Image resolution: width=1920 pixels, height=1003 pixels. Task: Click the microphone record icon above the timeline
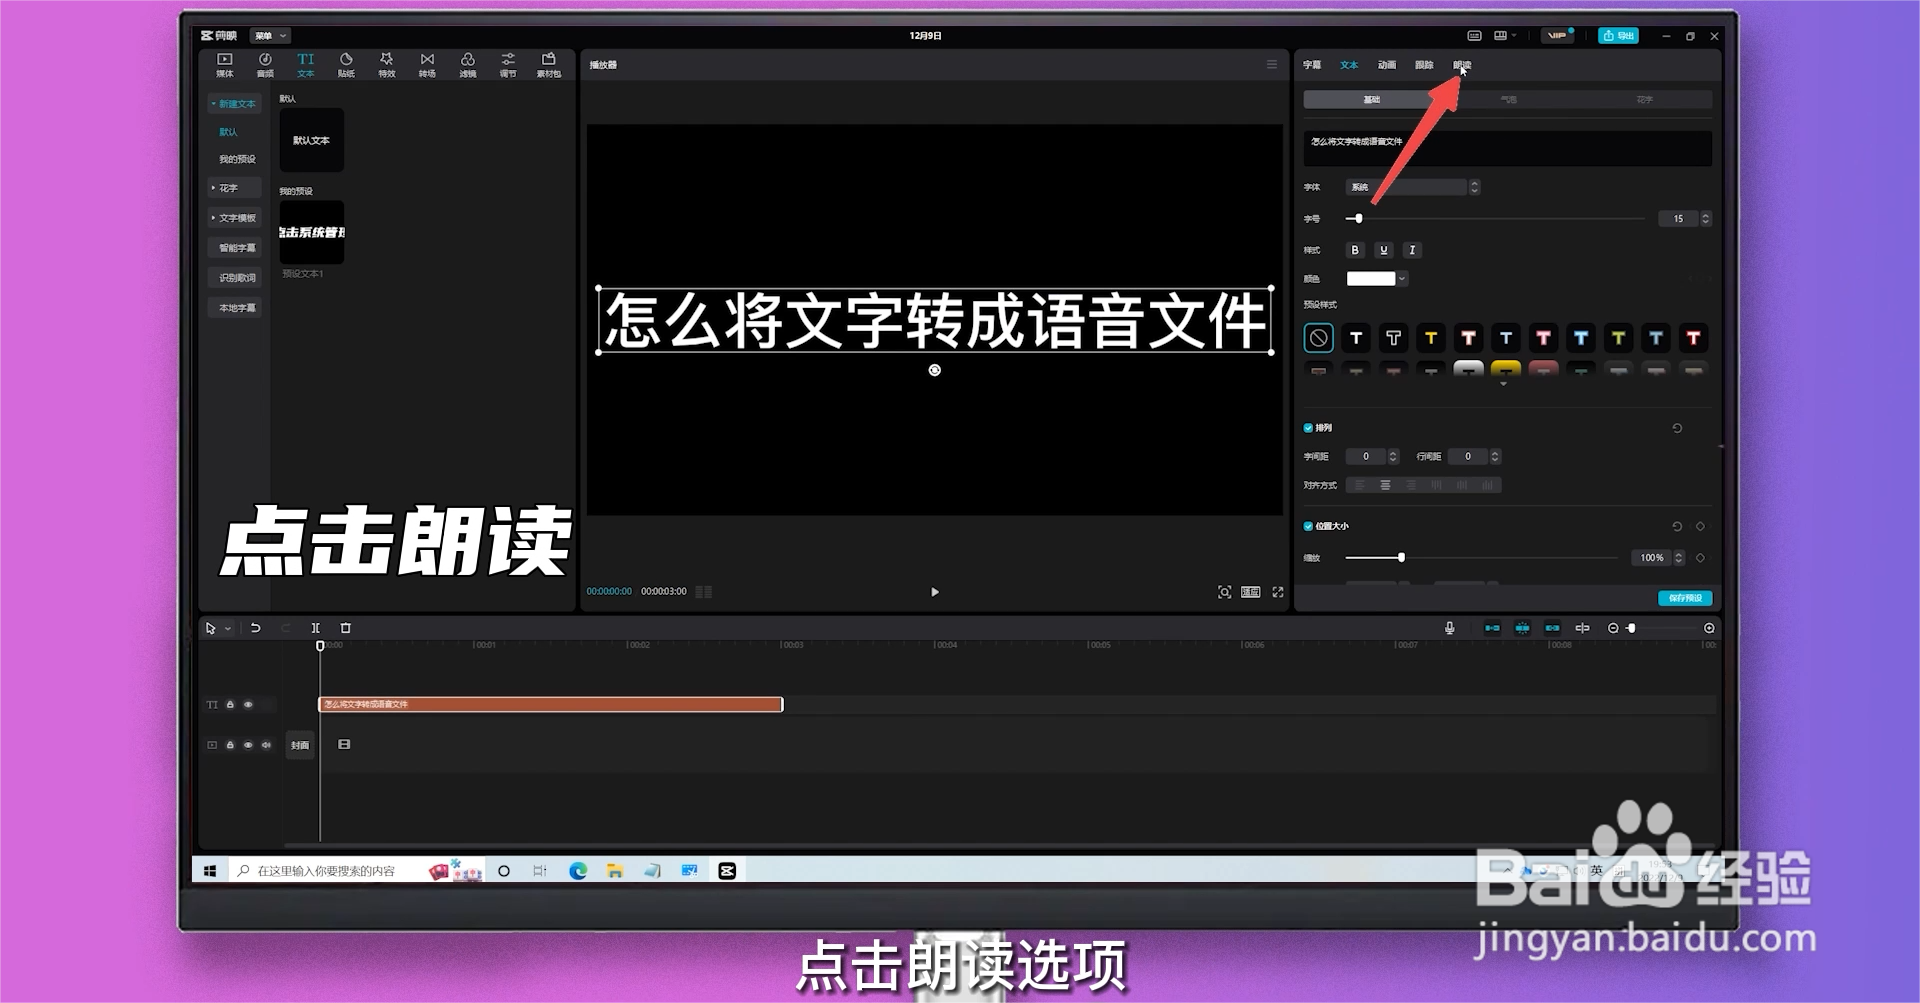(1450, 628)
